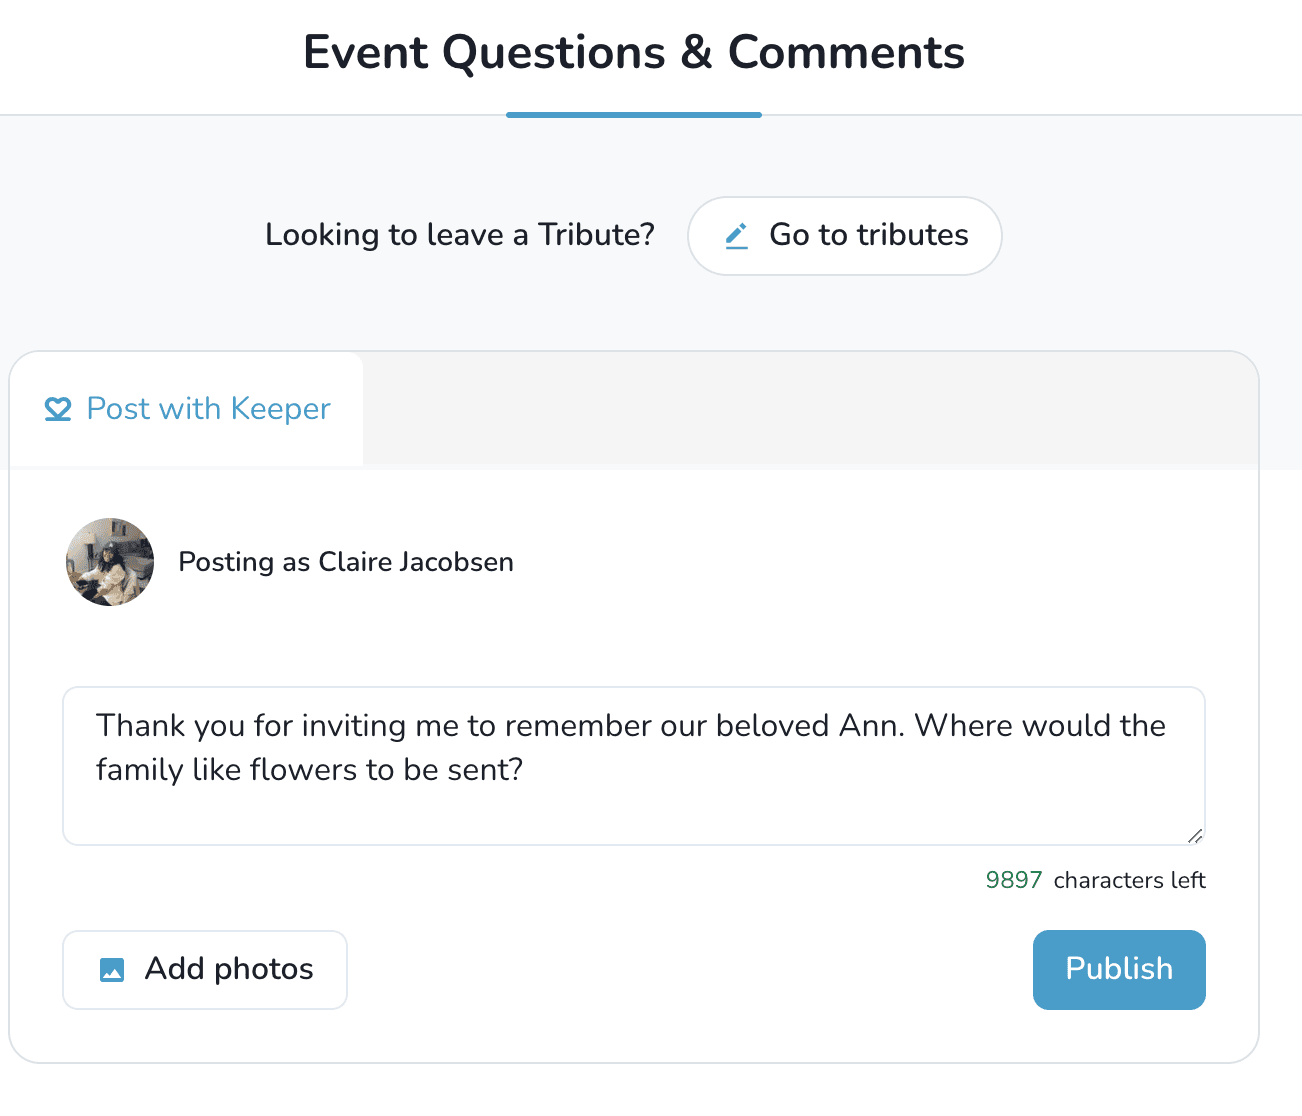
Task: Select the image thumbnail icon for uploading pictures
Action: pos(112,968)
